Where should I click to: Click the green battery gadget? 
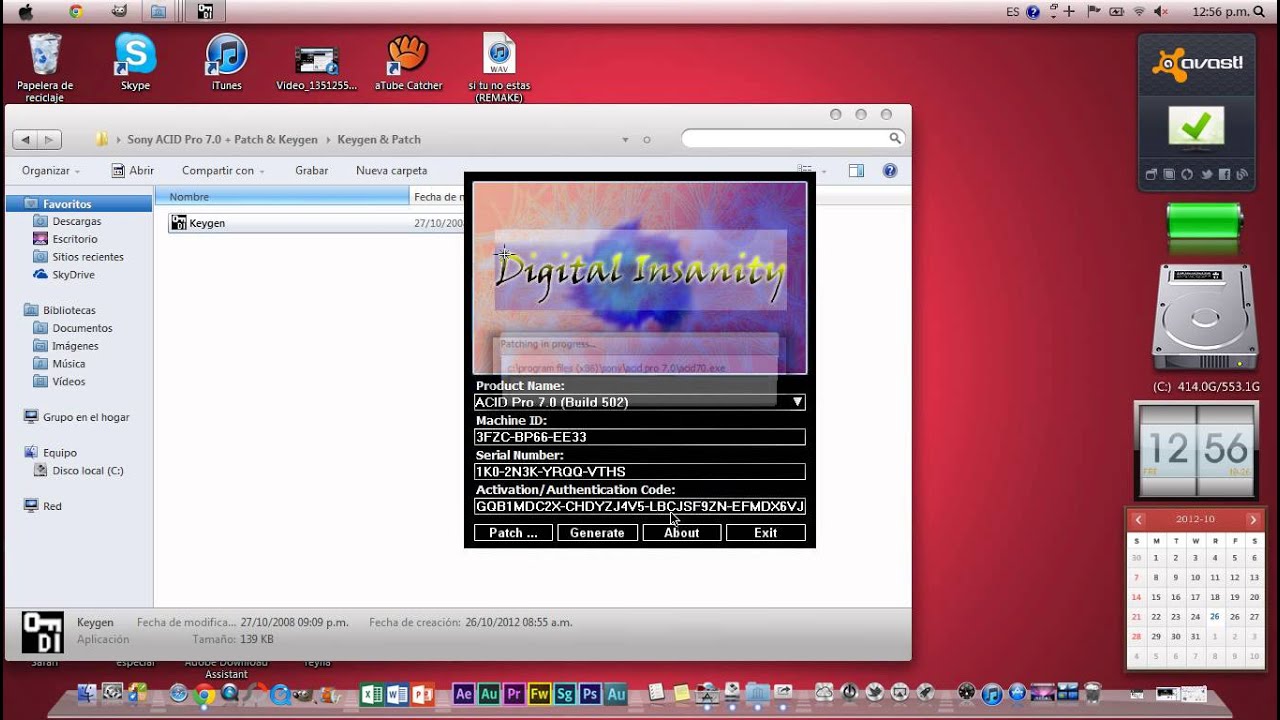coord(1205,221)
